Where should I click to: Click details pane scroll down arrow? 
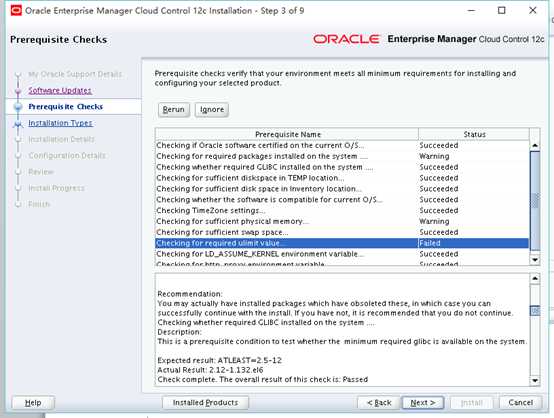535,380
